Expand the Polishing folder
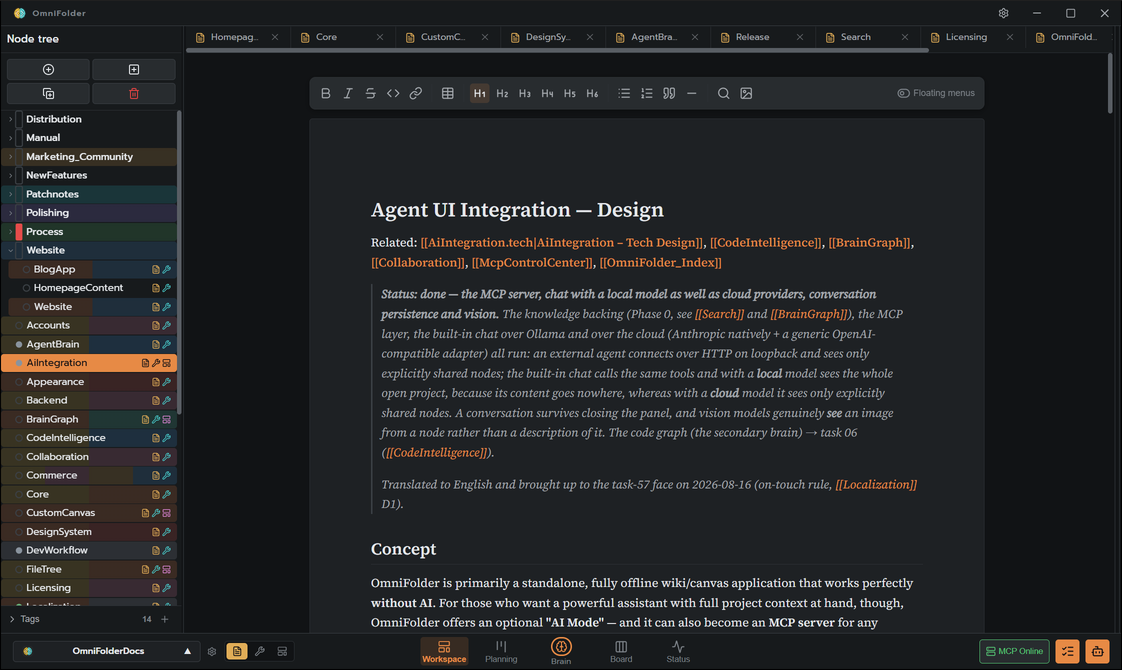This screenshot has width=1122, height=670. [10, 213]
